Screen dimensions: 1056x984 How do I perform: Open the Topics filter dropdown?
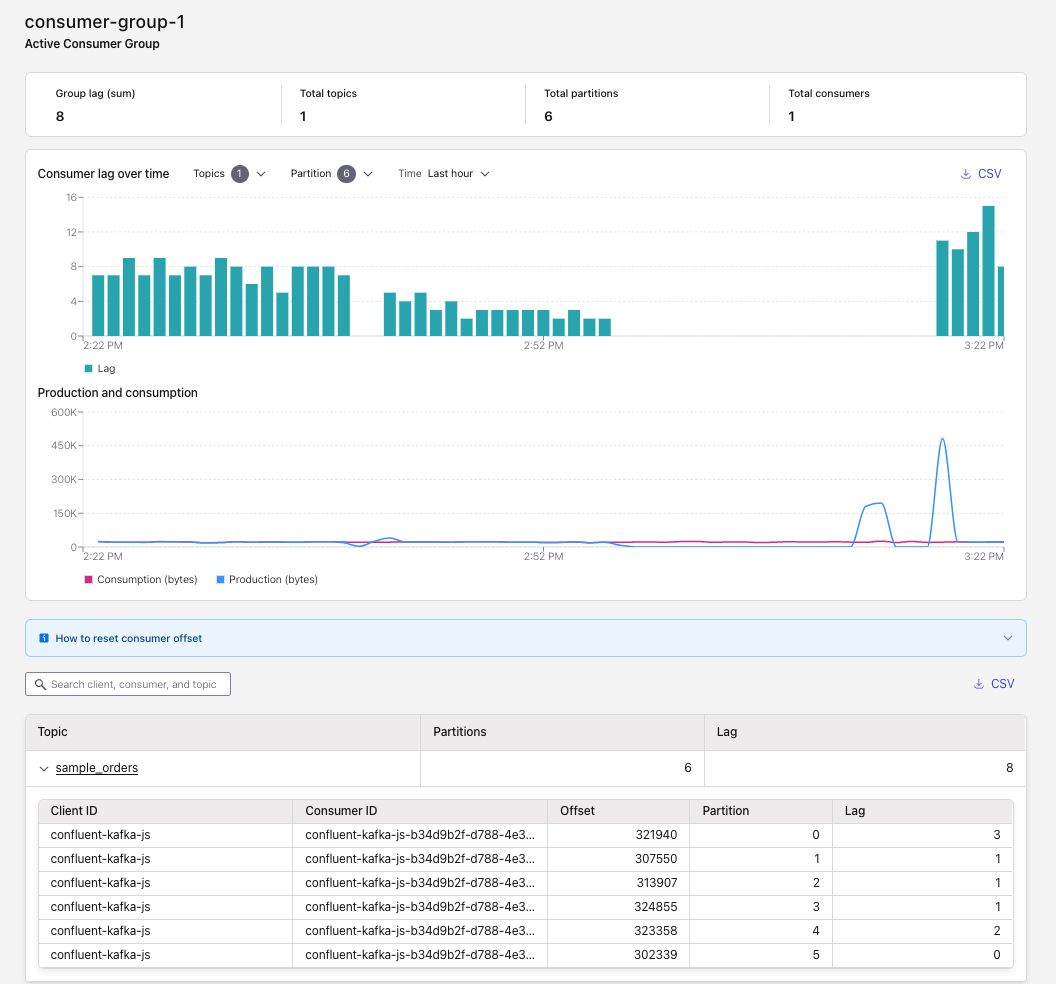coord(230,174)
